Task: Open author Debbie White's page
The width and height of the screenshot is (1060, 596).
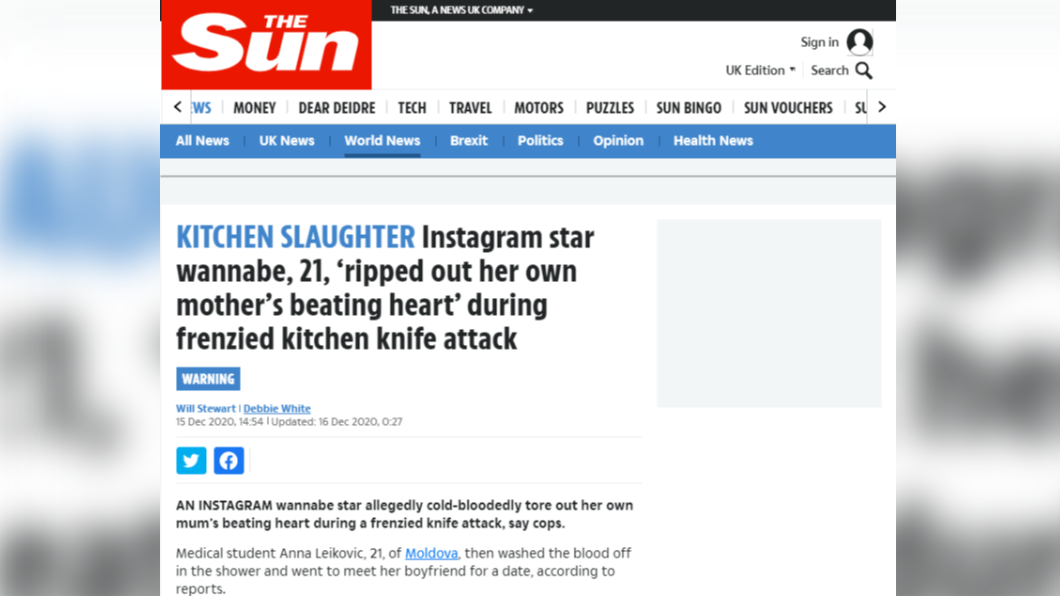Action: (277, 408)
